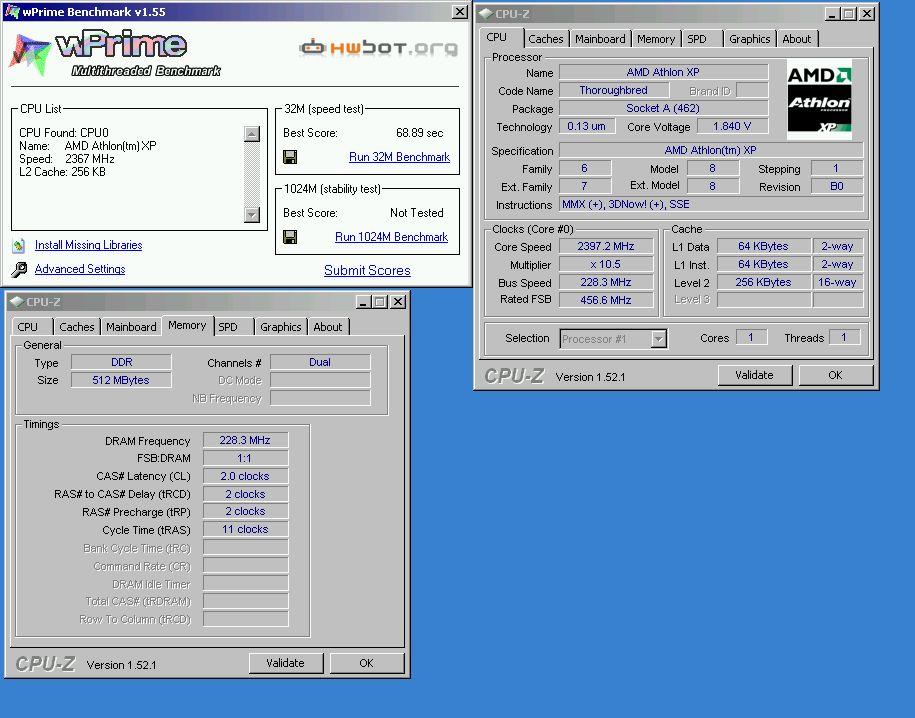Screen dimensions: 915x718
Task: Minimize the CPU-Z Memory window
Action: 363,302
